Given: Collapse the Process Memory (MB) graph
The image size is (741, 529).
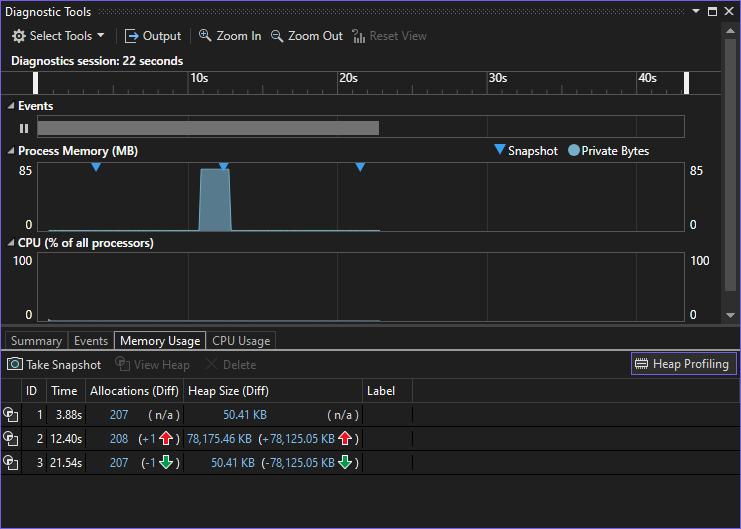Looking at the screenshot, I should click(10, 151).
